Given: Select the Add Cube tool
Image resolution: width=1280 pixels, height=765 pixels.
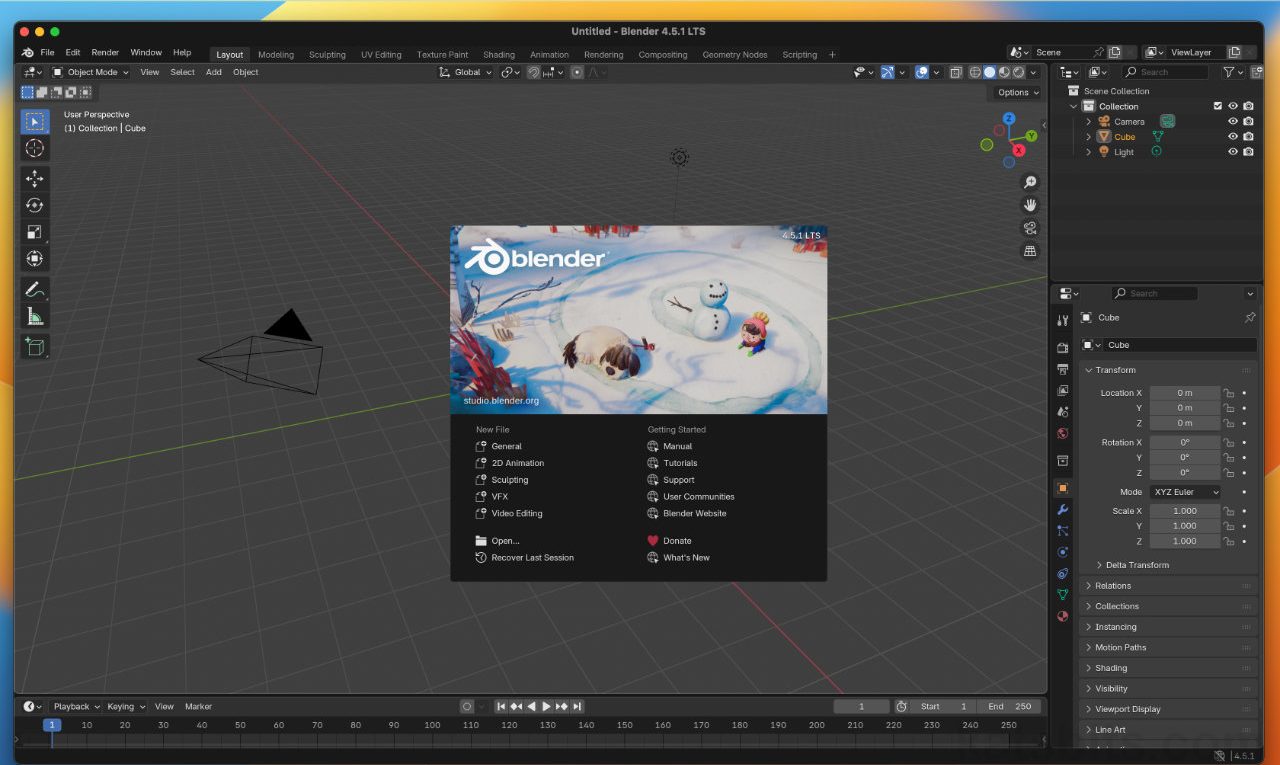Looking at the screenshot, I should (x=35, y=347).
